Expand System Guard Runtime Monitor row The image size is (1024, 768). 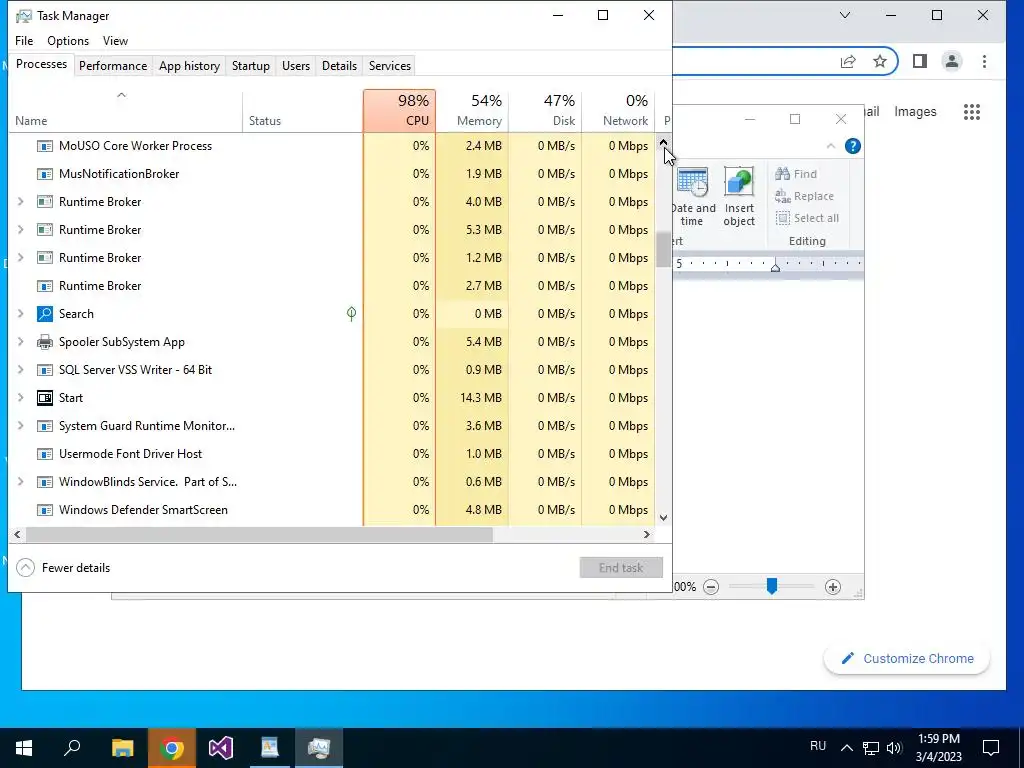coord(20,426)
